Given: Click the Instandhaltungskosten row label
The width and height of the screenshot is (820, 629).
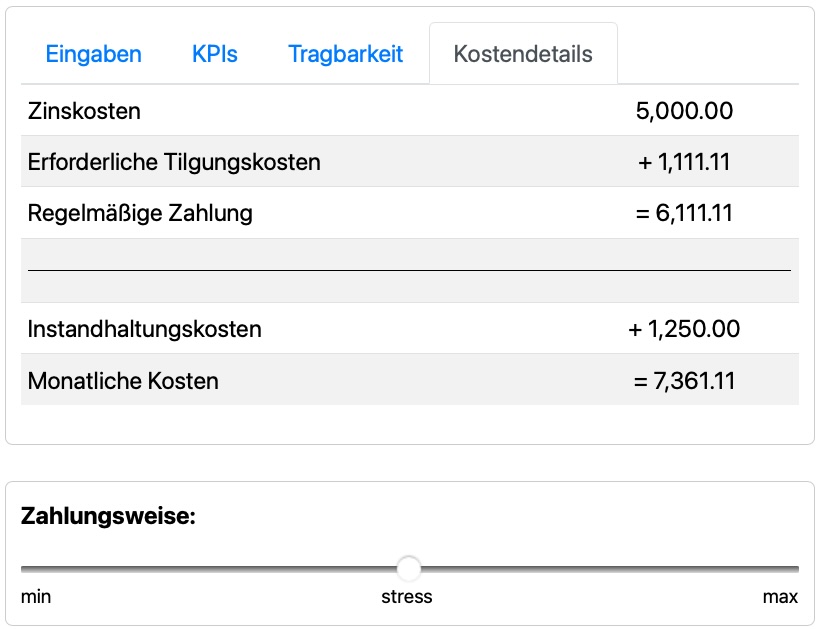Looking at the screenshot, I should [x=145, y=329].
